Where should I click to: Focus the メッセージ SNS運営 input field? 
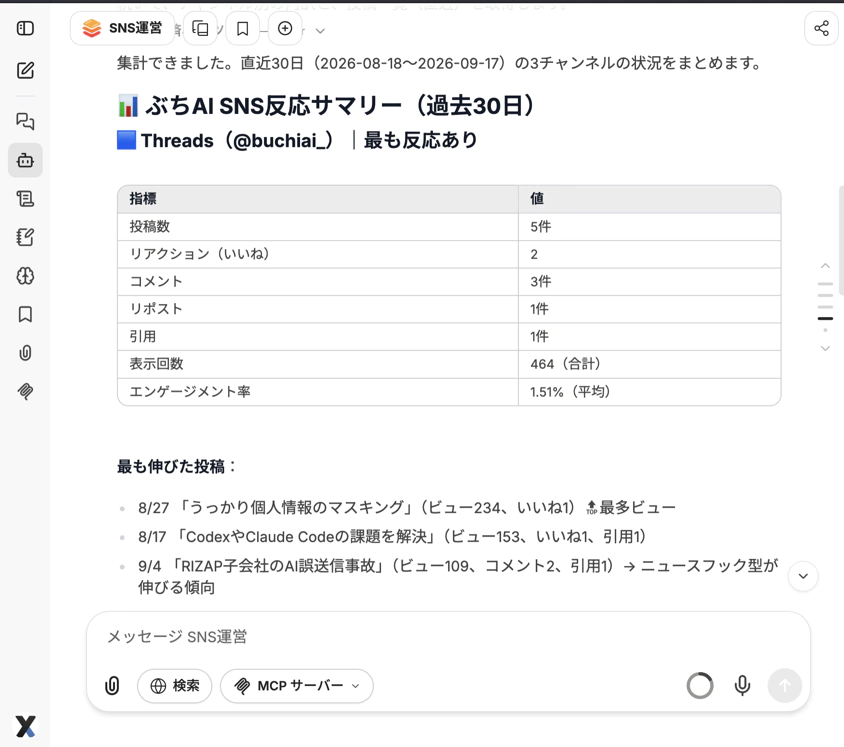tap(448, 637)
